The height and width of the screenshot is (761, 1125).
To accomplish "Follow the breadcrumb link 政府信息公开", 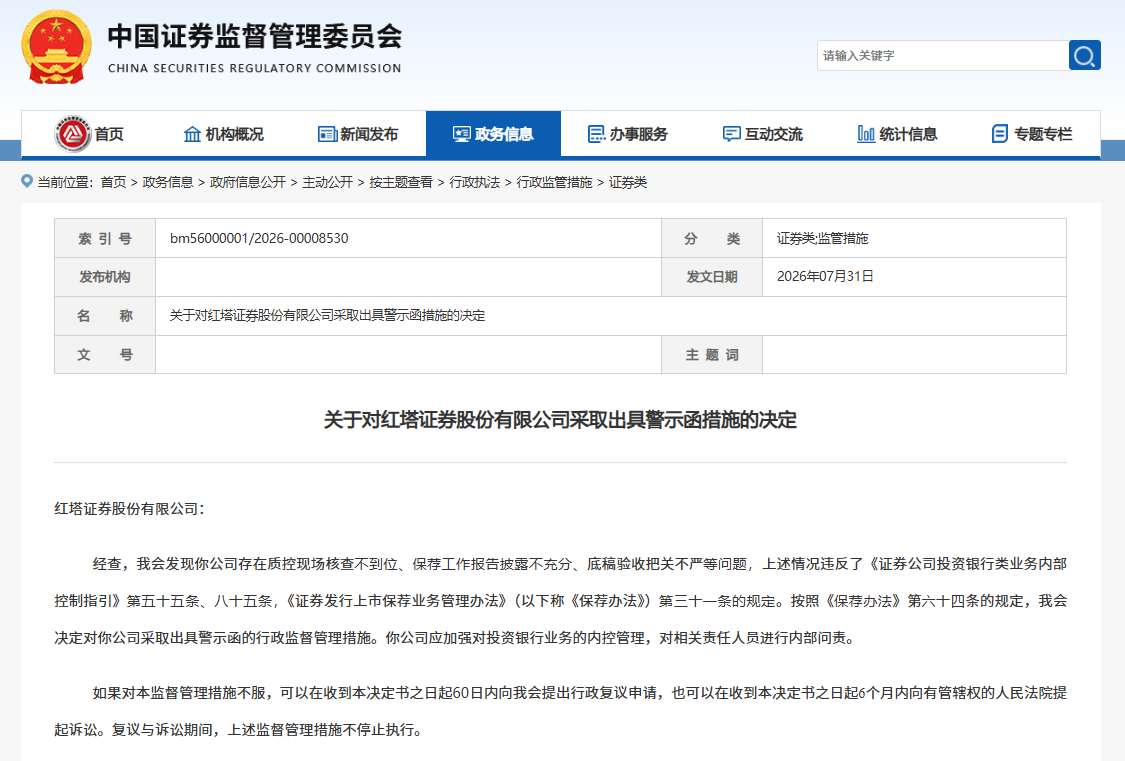I will tap(248, 182).
